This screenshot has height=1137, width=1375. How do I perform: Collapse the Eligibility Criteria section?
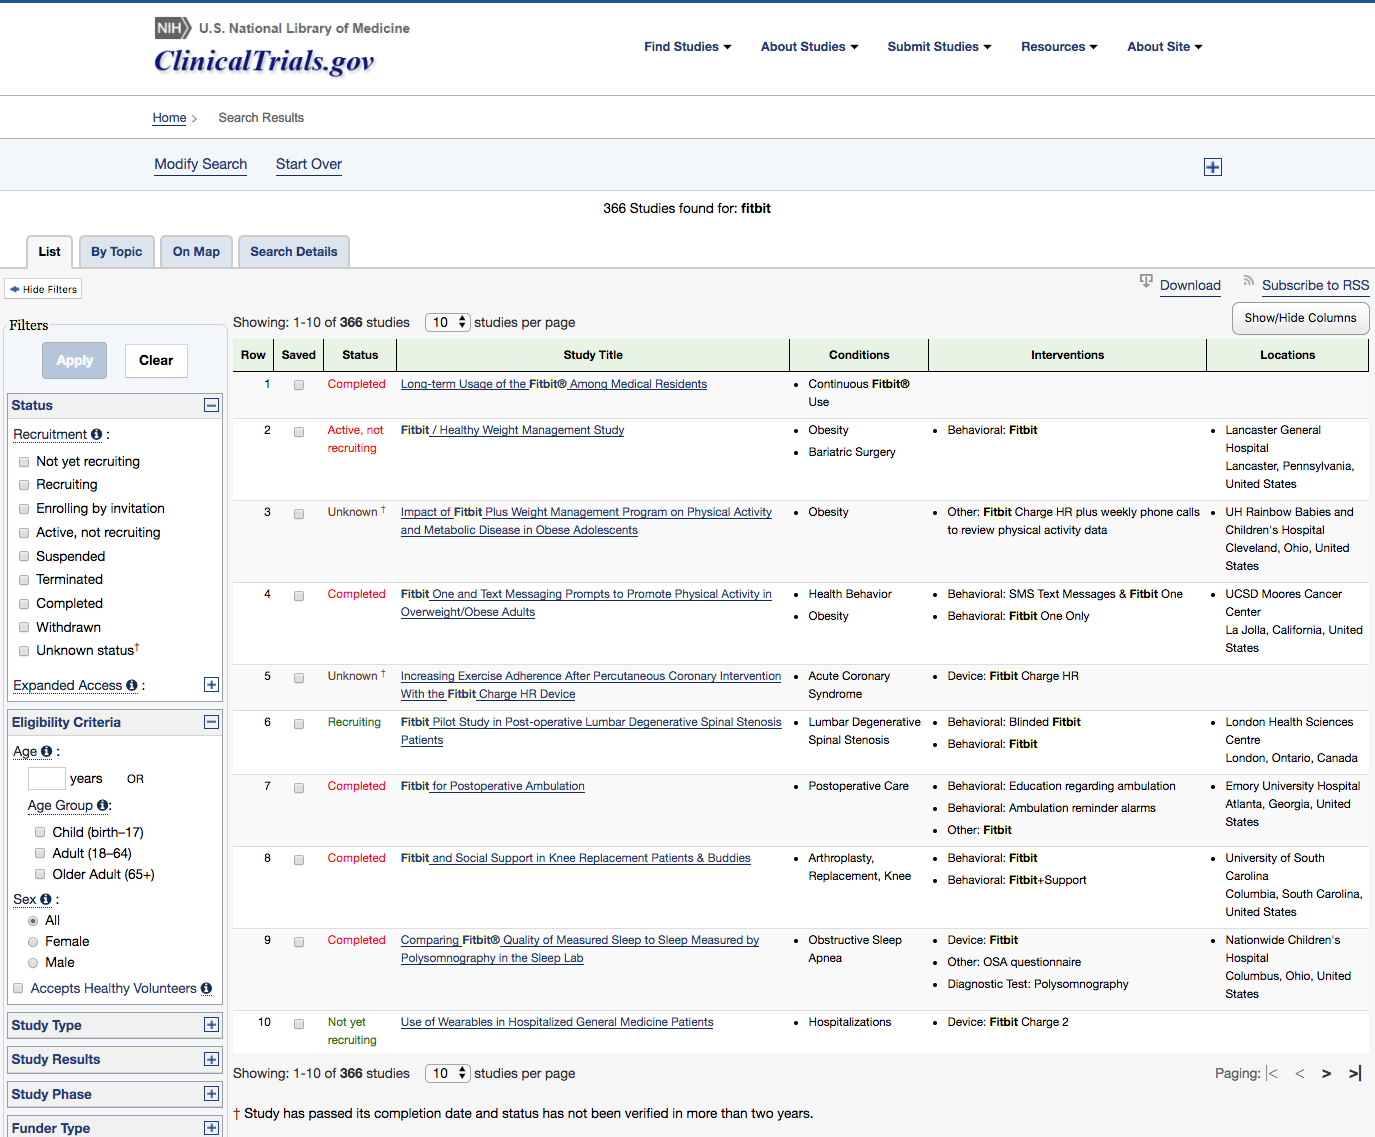coord(211,722)
